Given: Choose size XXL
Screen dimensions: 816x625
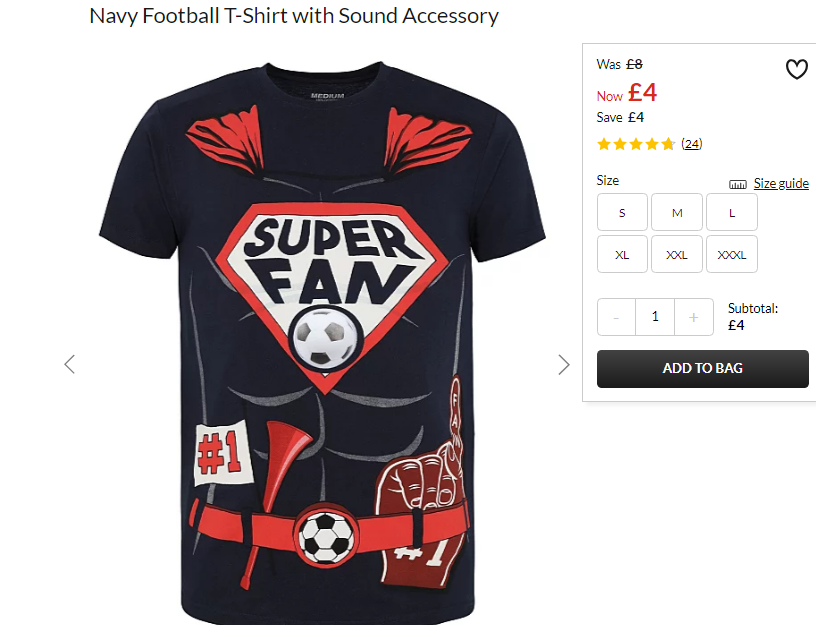Looking at the screenshot, I should [x=677, y=254].
